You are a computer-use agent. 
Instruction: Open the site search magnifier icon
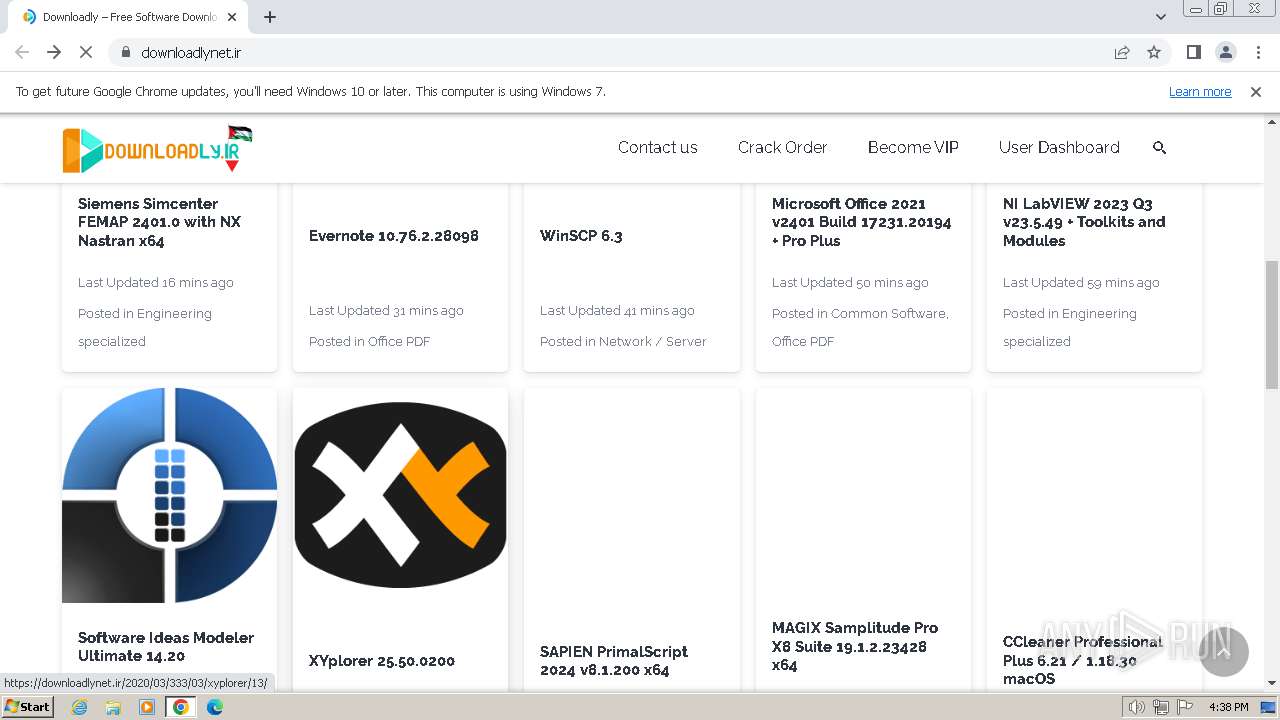(1159, 147)
